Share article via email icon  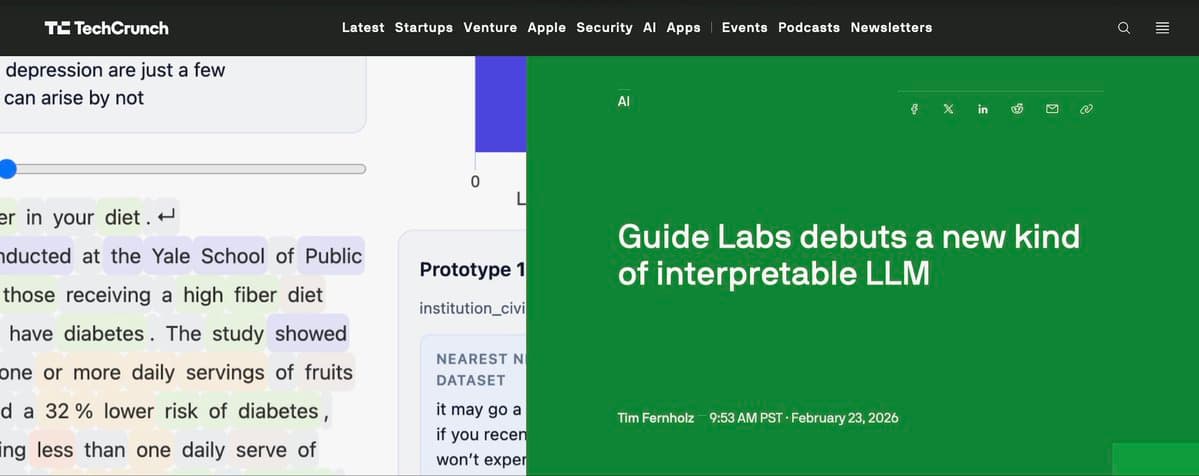1052,109
